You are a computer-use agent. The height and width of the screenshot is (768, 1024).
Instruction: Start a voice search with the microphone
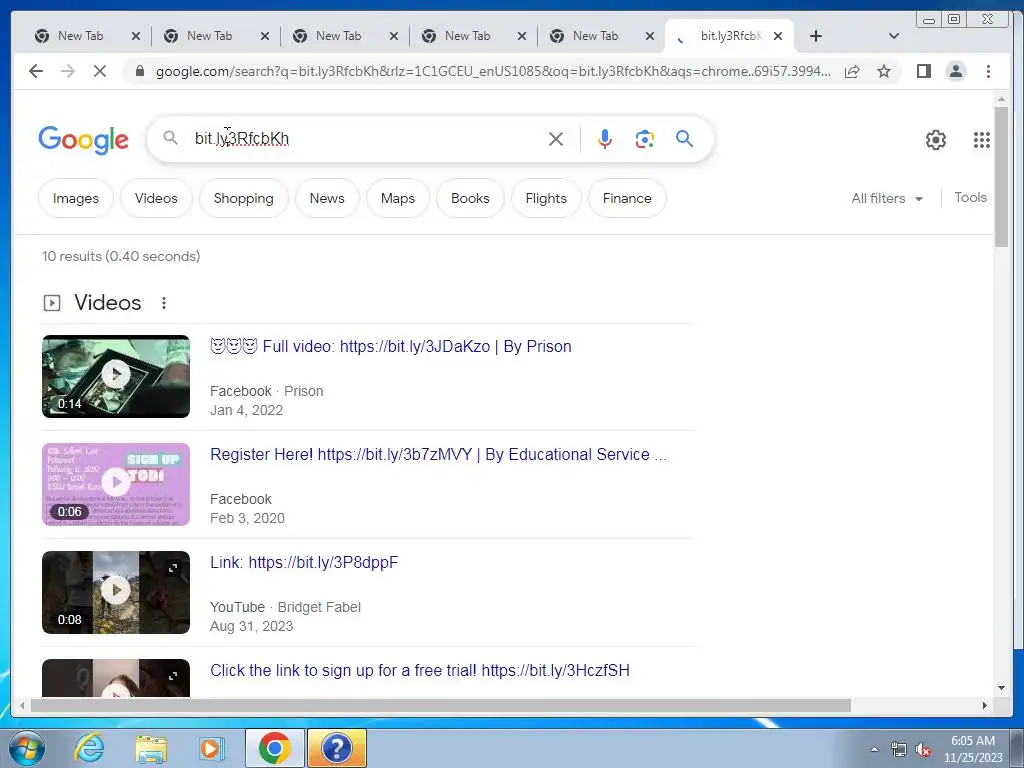605,138
